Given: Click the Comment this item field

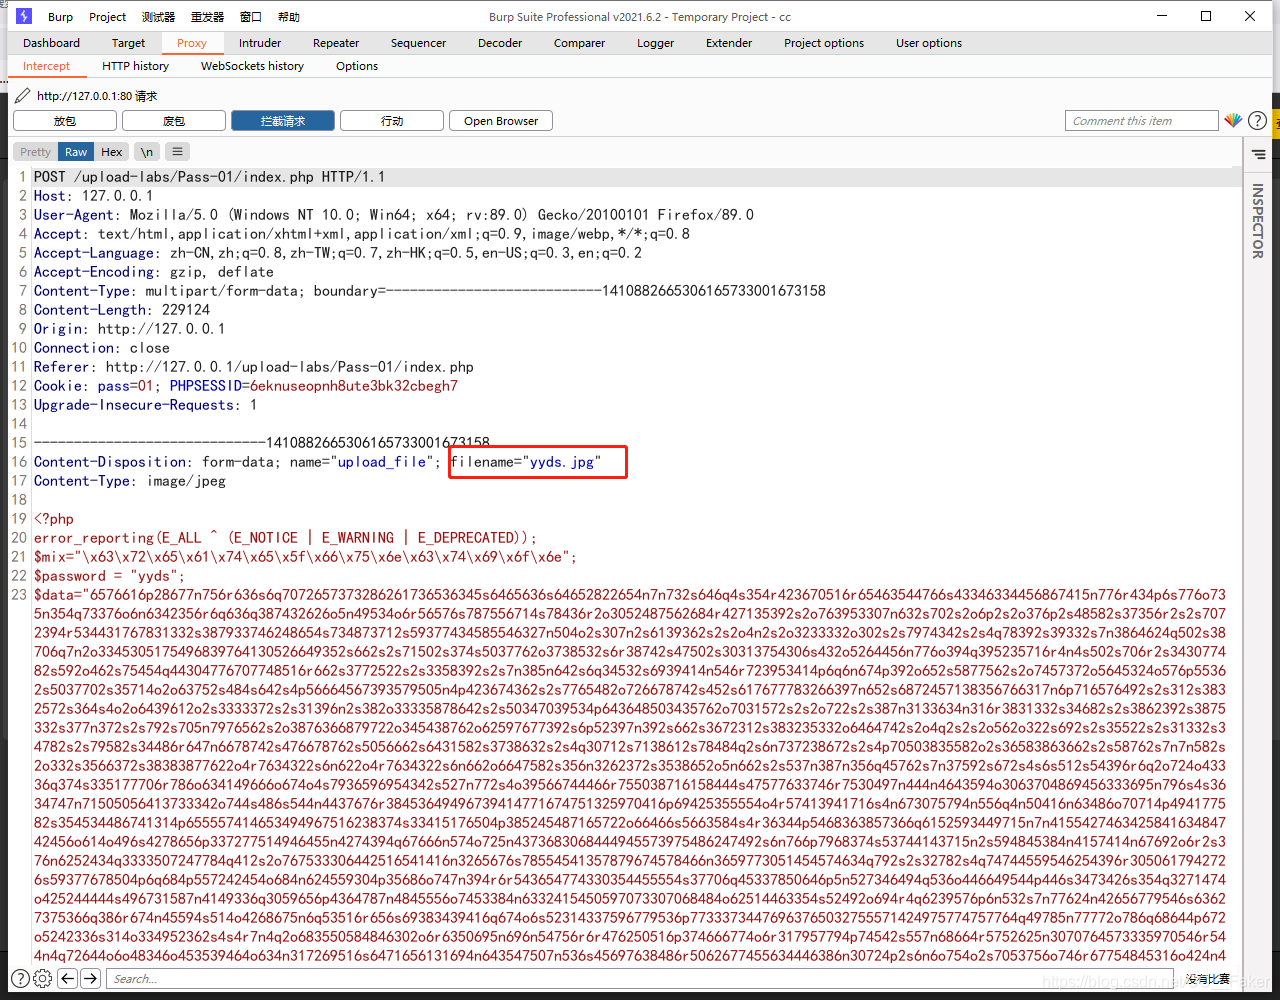Looking at the screenshot, I should 1142,121.
